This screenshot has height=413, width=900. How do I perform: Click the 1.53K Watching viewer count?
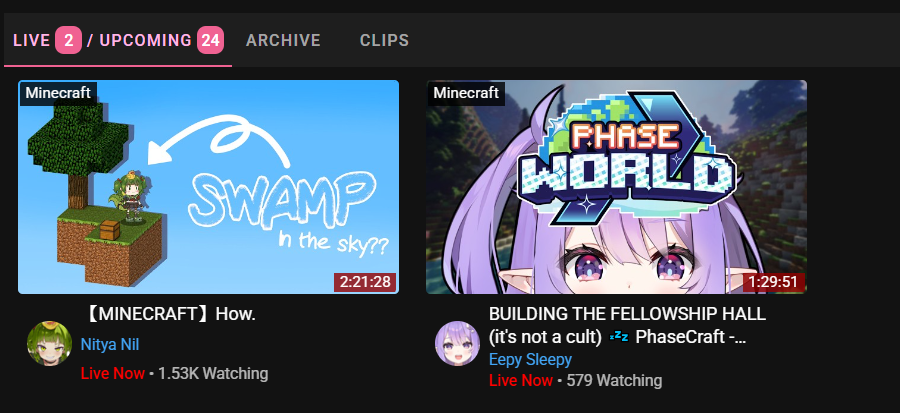click(x=213, y=373)
